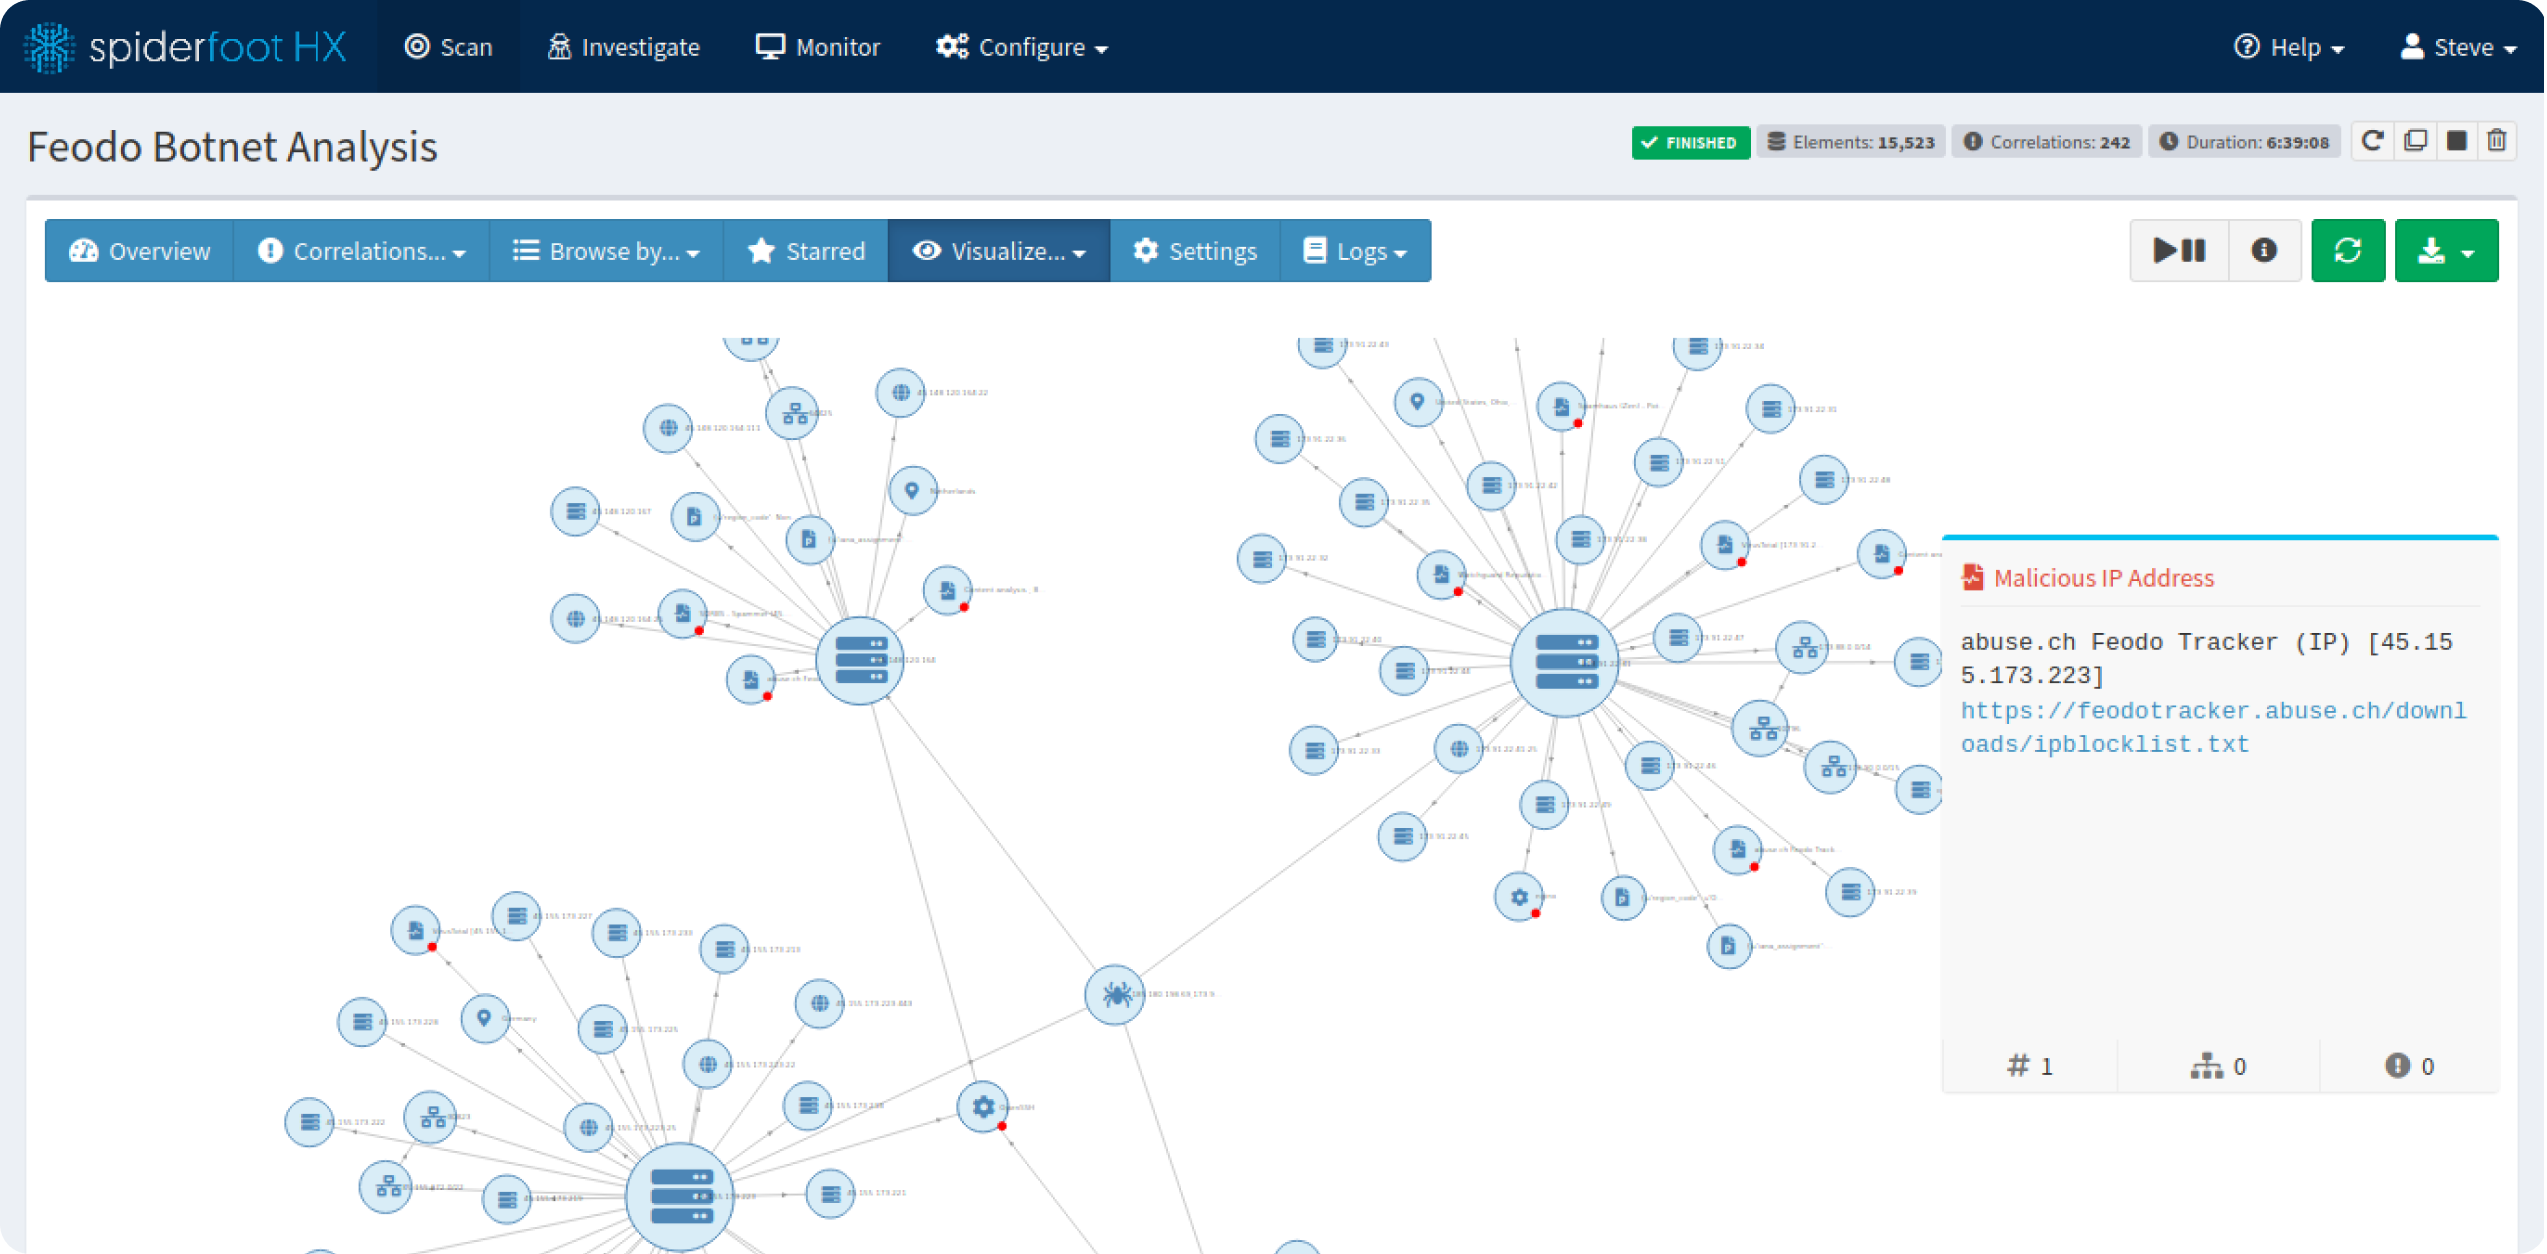Open the Monitor page

coord(817,47)
